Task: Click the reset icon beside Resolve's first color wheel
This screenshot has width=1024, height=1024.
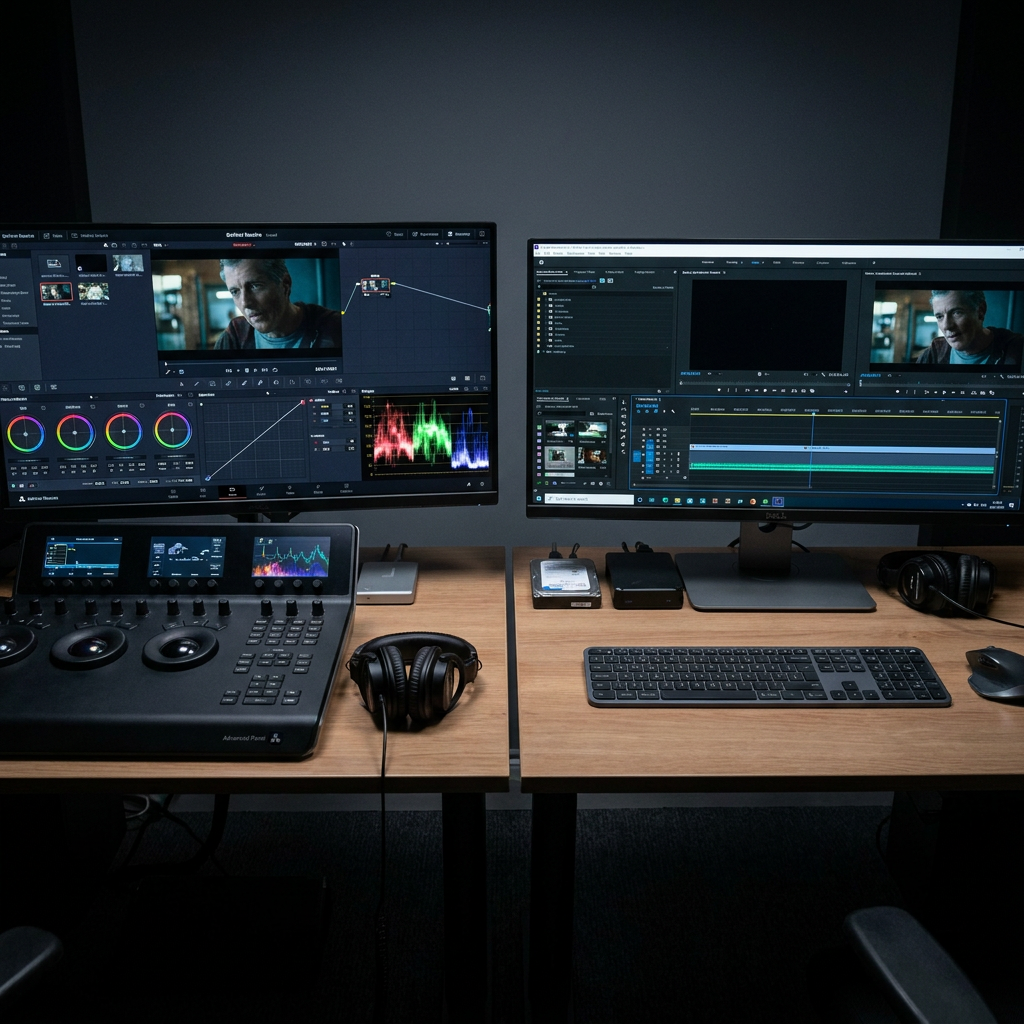Action: point(43,408)
